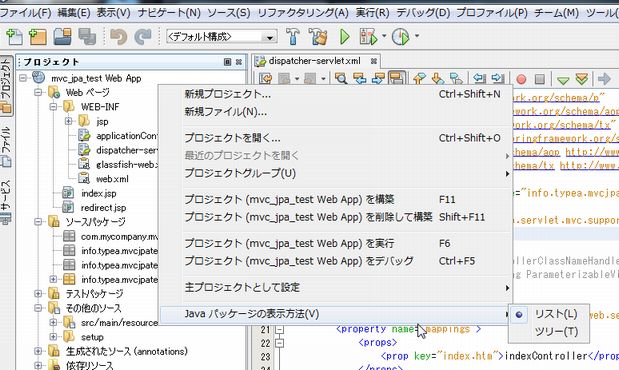This screenshot has width=619, height=370.
Task: Open the ナビゲート(N) menu
Action: [x=169, y=13]
